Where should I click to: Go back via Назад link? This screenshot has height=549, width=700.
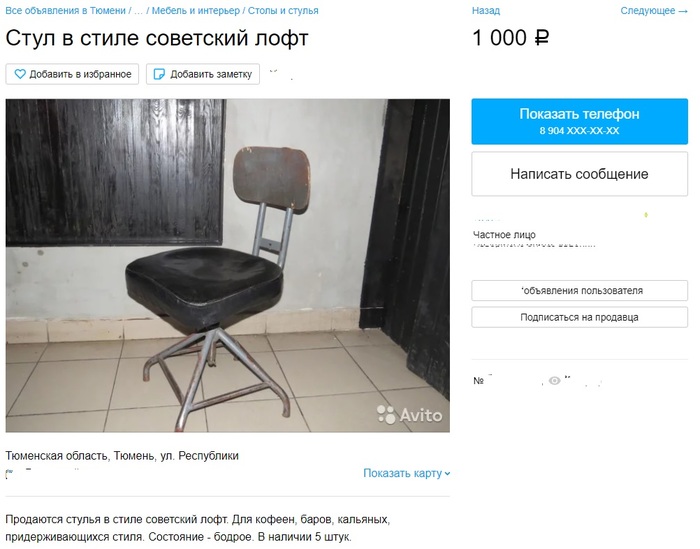(486, 11)
